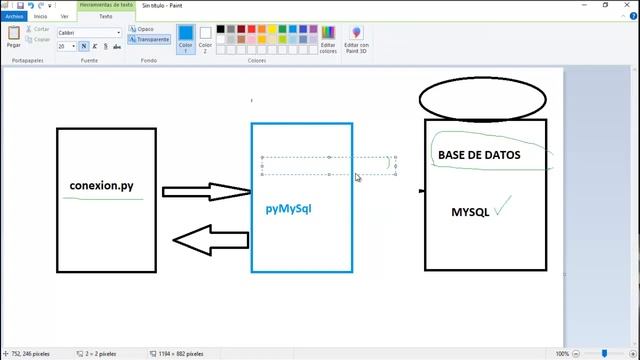Toggle underline (S) formatting
Viewport: 640px width, 360px height.
coord(106,46)
